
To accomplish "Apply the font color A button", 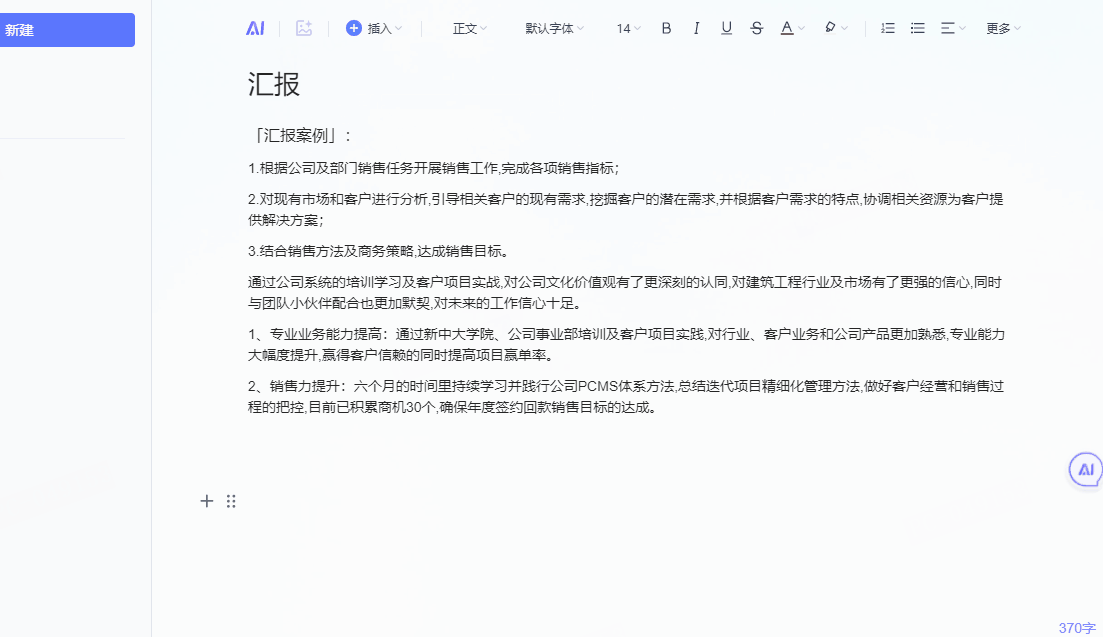I will click(x=787, y=28).
